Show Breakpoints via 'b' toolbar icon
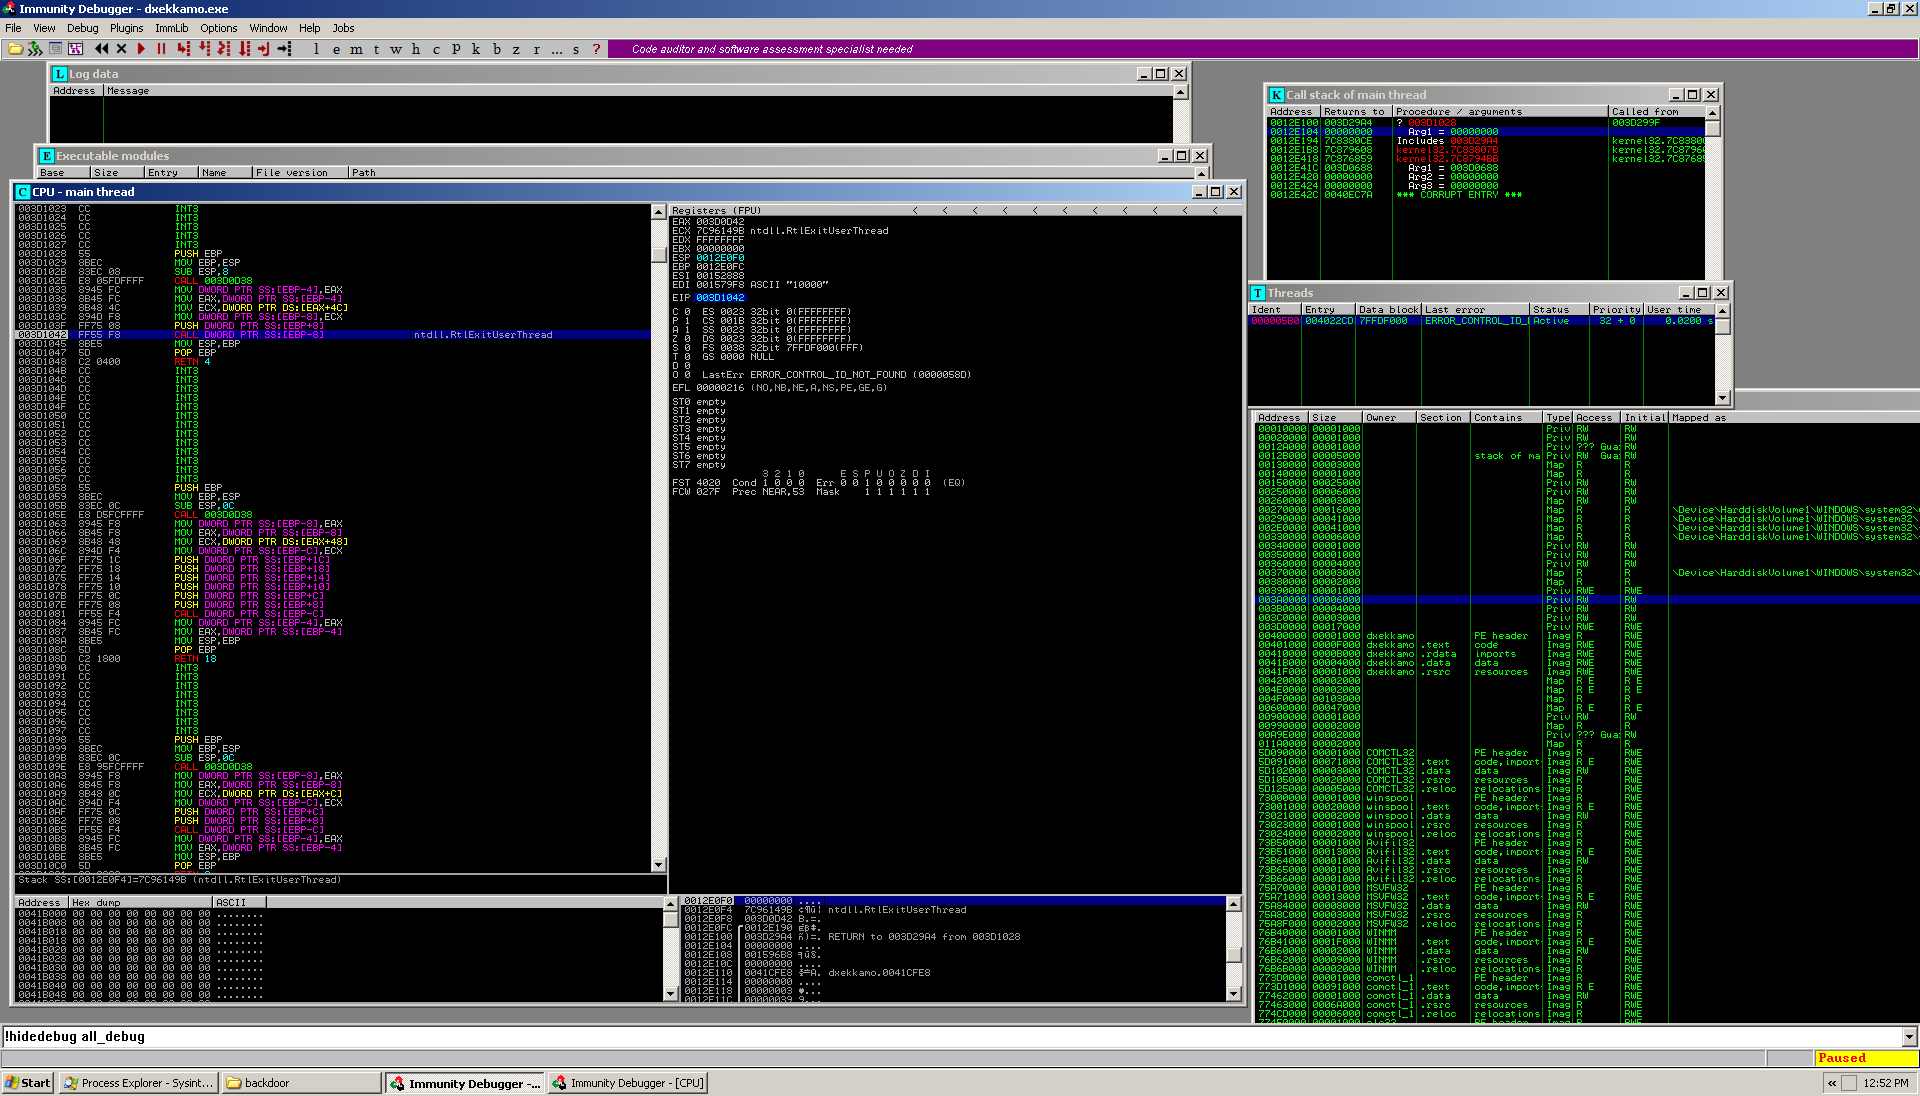The image size is (1920, 1096). (496, 48)
